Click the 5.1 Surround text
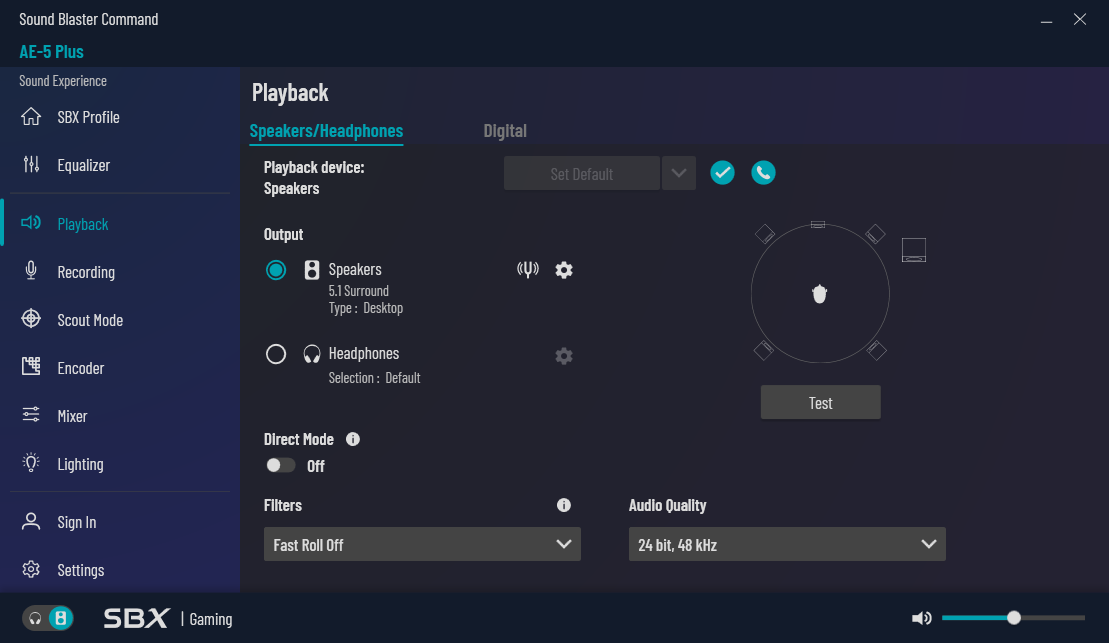Screen dimensions: 1109x643 [x=359, y=291]
